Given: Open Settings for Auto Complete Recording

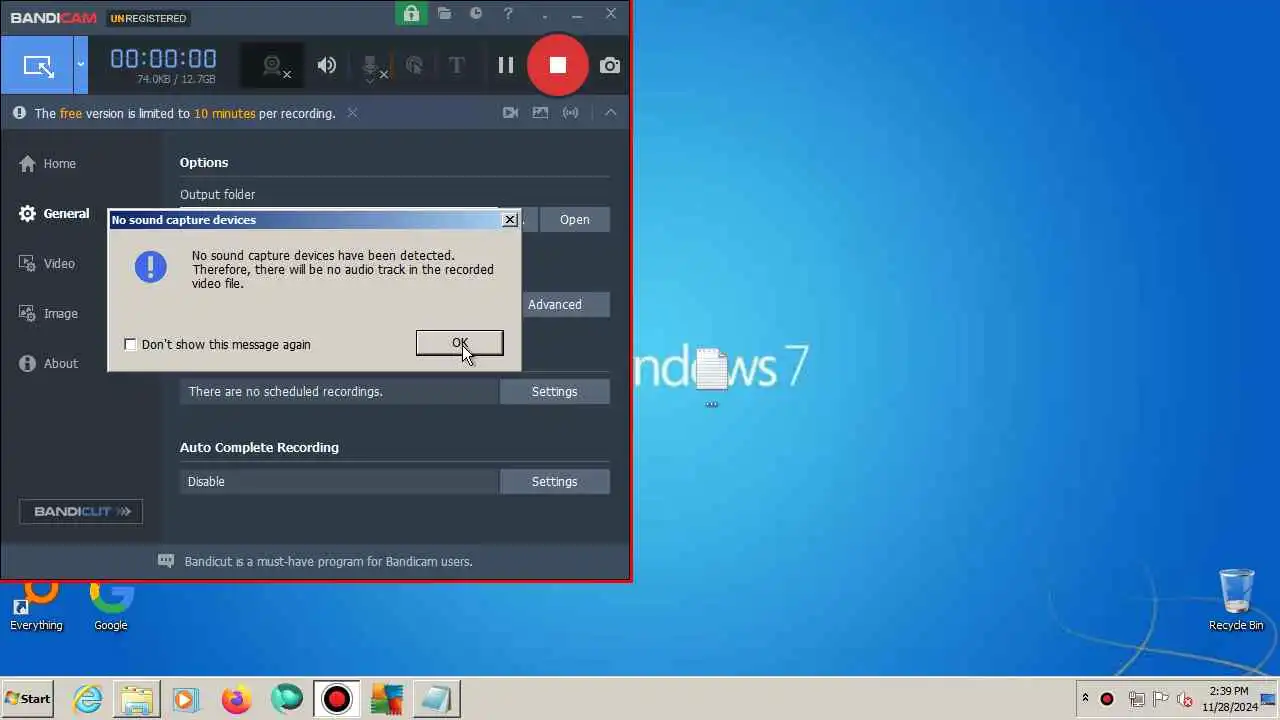Looking at the screenshot, I should coord(555,481).
